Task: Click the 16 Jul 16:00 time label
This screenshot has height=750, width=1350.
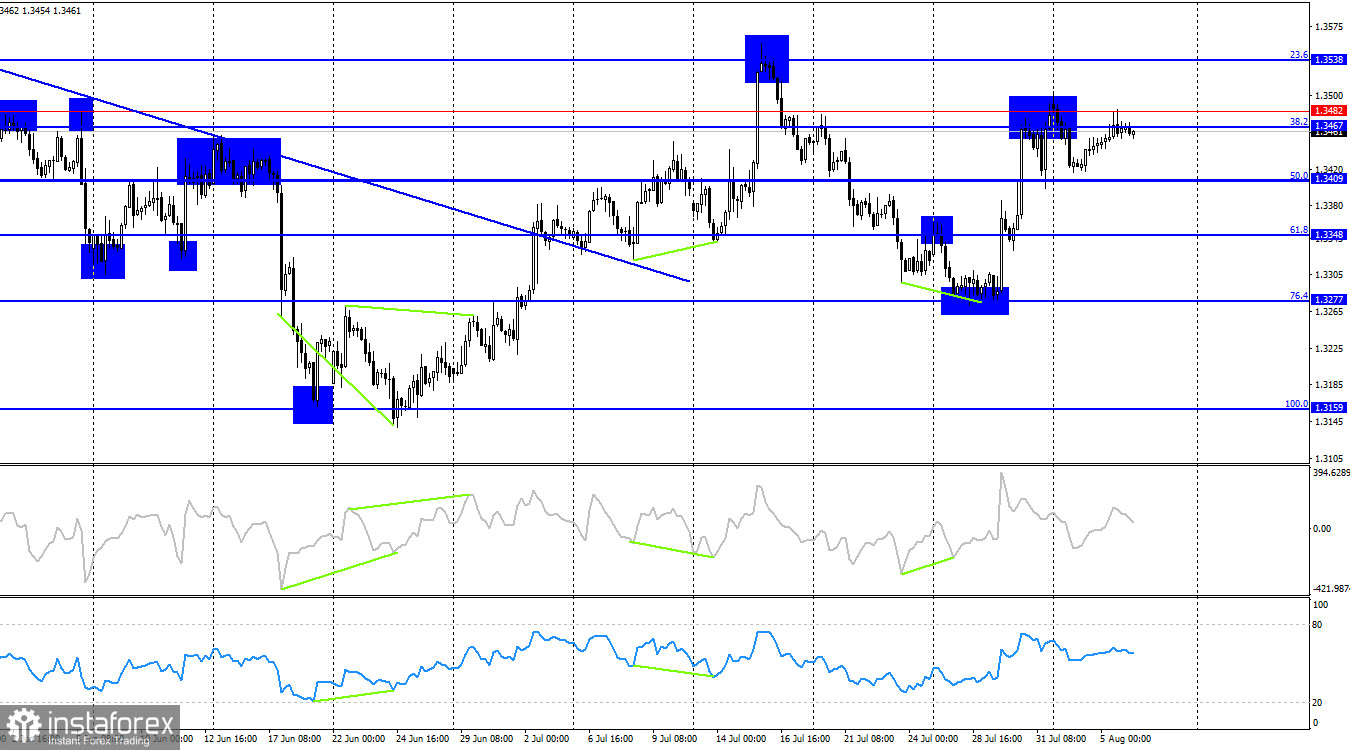Action: pyautogui.click(x=806, y=739)
